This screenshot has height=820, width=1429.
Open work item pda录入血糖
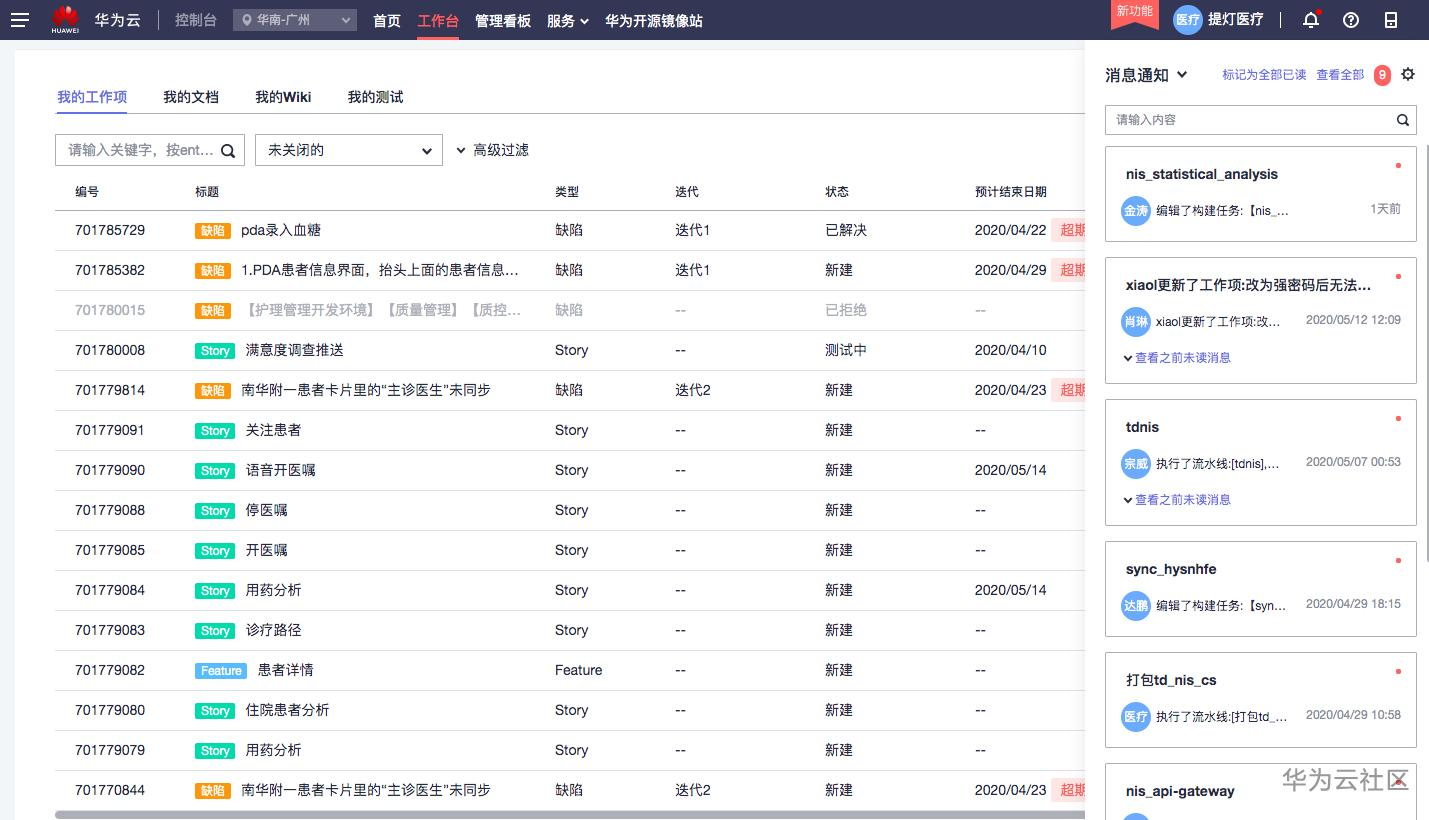(x=281, y=230)
